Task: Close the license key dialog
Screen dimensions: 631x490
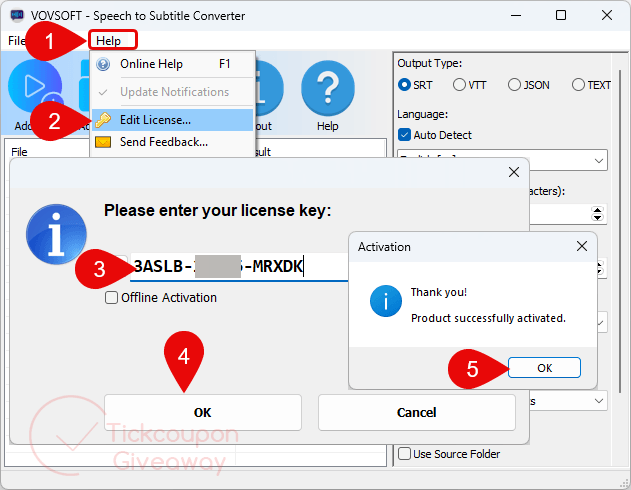Action: tap(513, 172)
